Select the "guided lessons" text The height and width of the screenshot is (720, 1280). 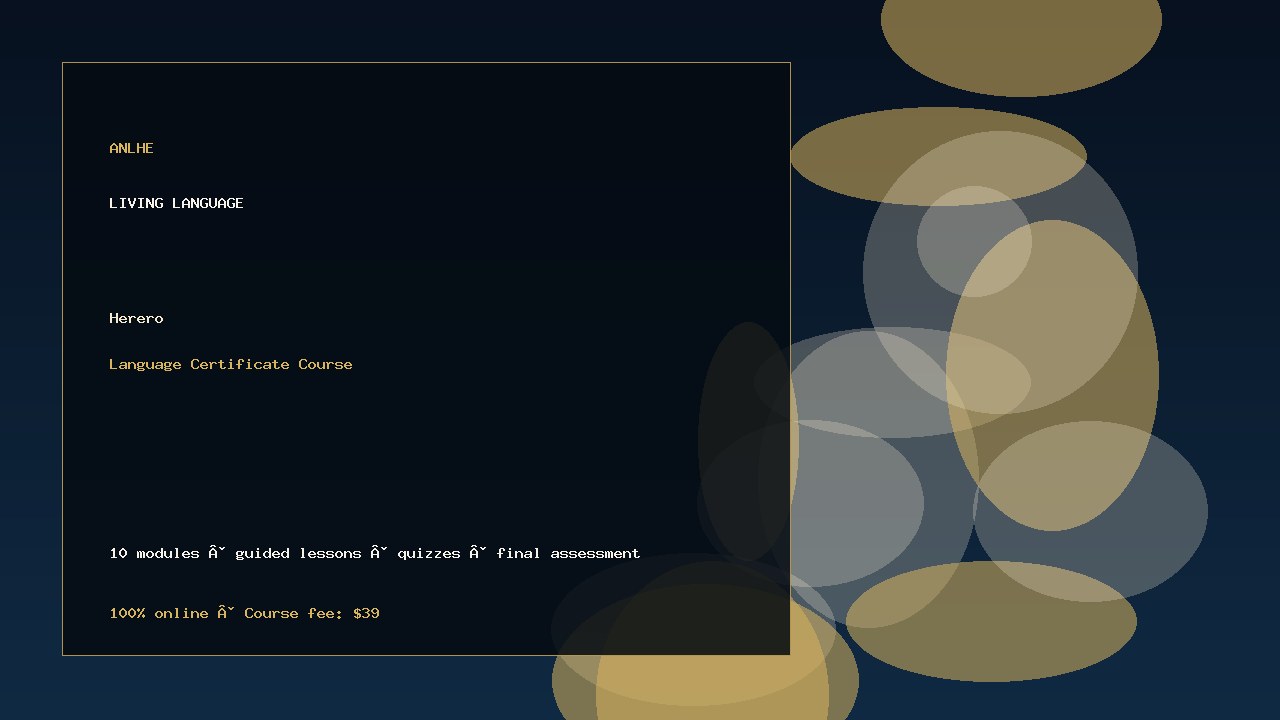click(298, 553)
